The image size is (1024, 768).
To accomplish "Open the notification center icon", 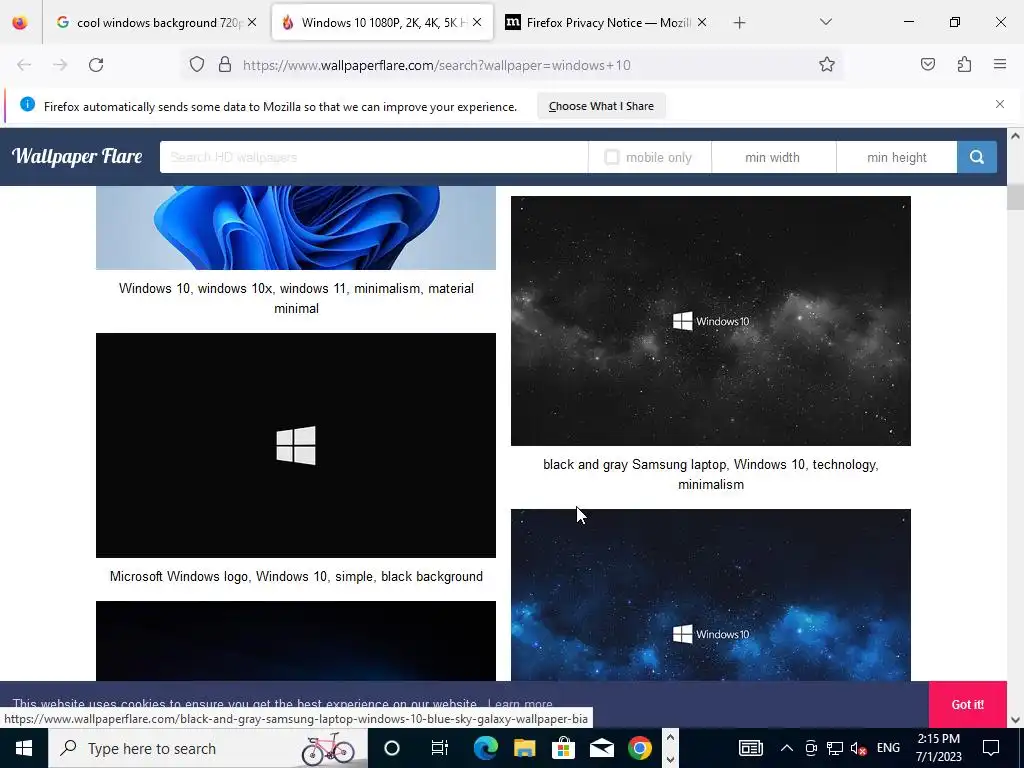I will (991, 748).
